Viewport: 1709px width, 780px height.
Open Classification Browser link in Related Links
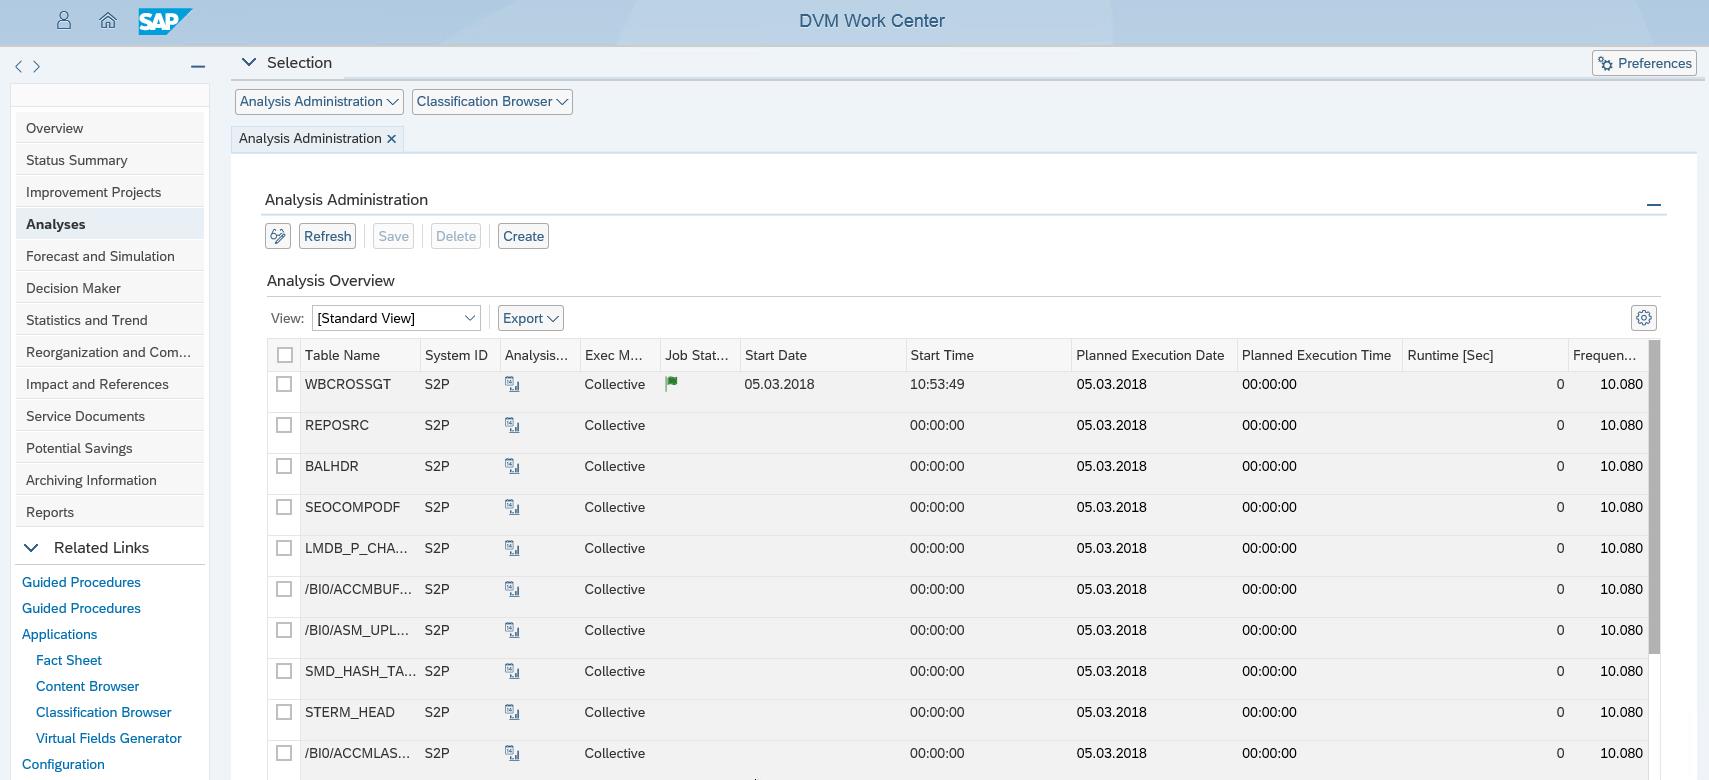click(104, 712)
